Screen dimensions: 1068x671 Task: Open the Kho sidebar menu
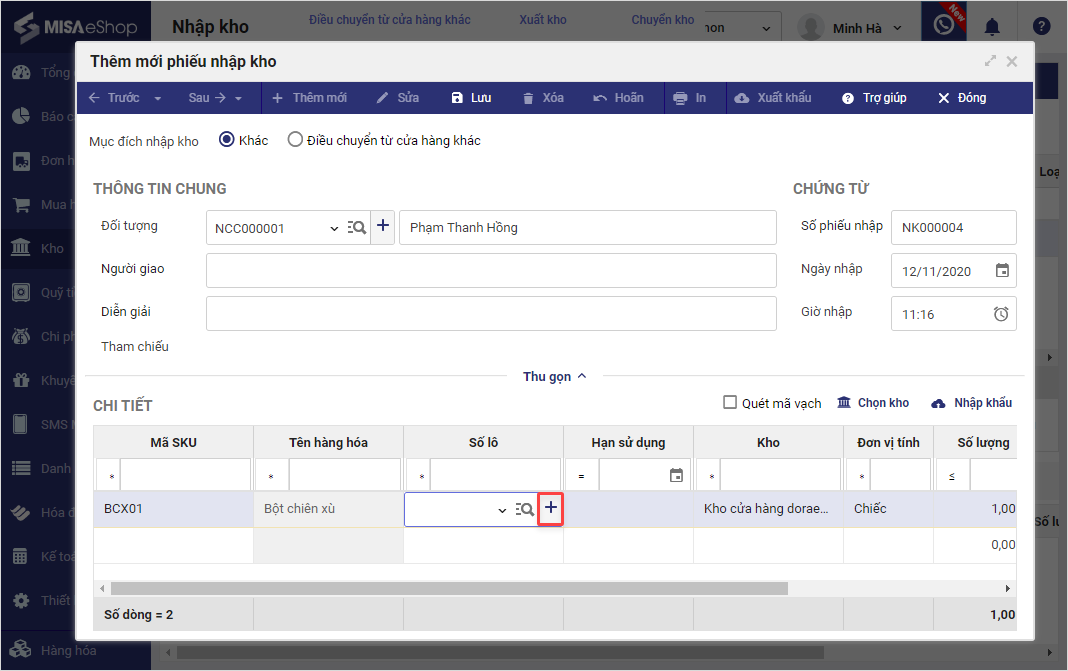(x=38, y=248)
